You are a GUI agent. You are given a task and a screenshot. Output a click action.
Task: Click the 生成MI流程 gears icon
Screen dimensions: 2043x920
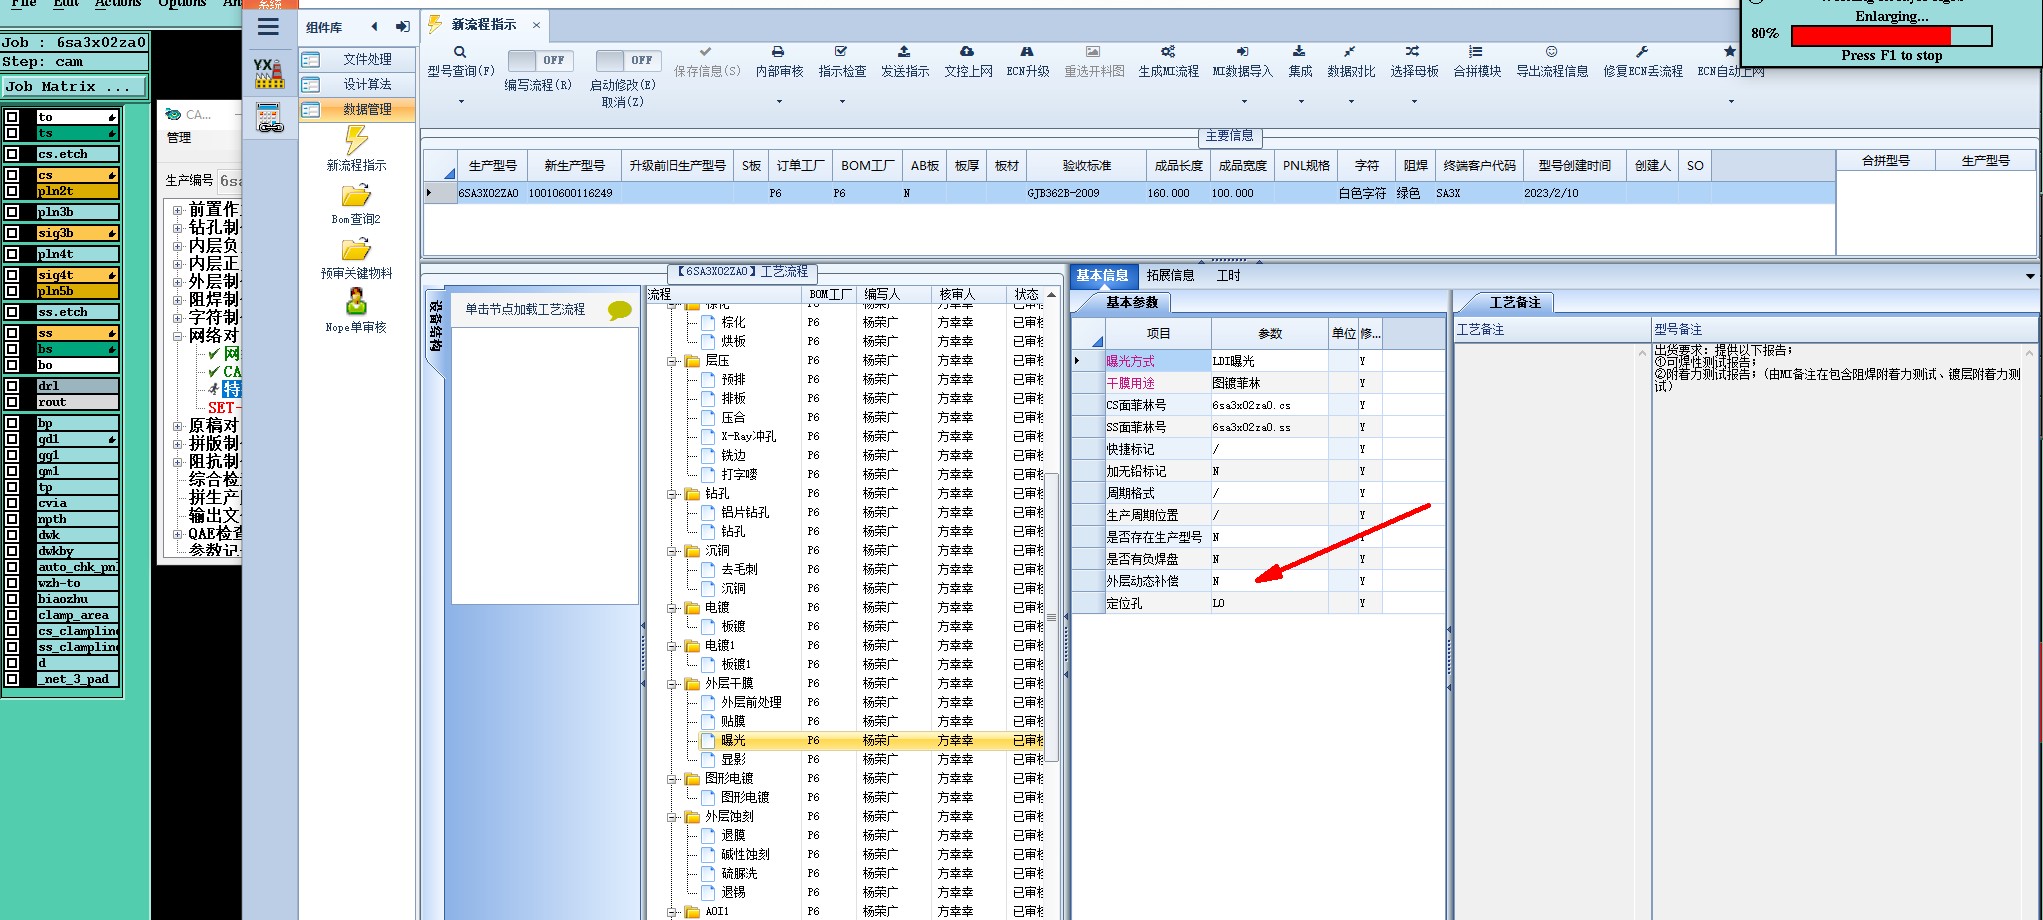[x=1168, y=51]
